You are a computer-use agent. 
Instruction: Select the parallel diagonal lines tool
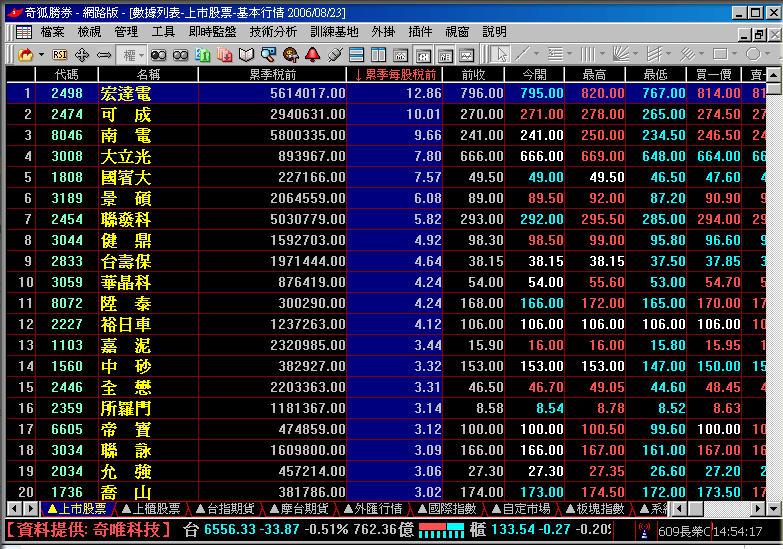click(x=687, y=54)
